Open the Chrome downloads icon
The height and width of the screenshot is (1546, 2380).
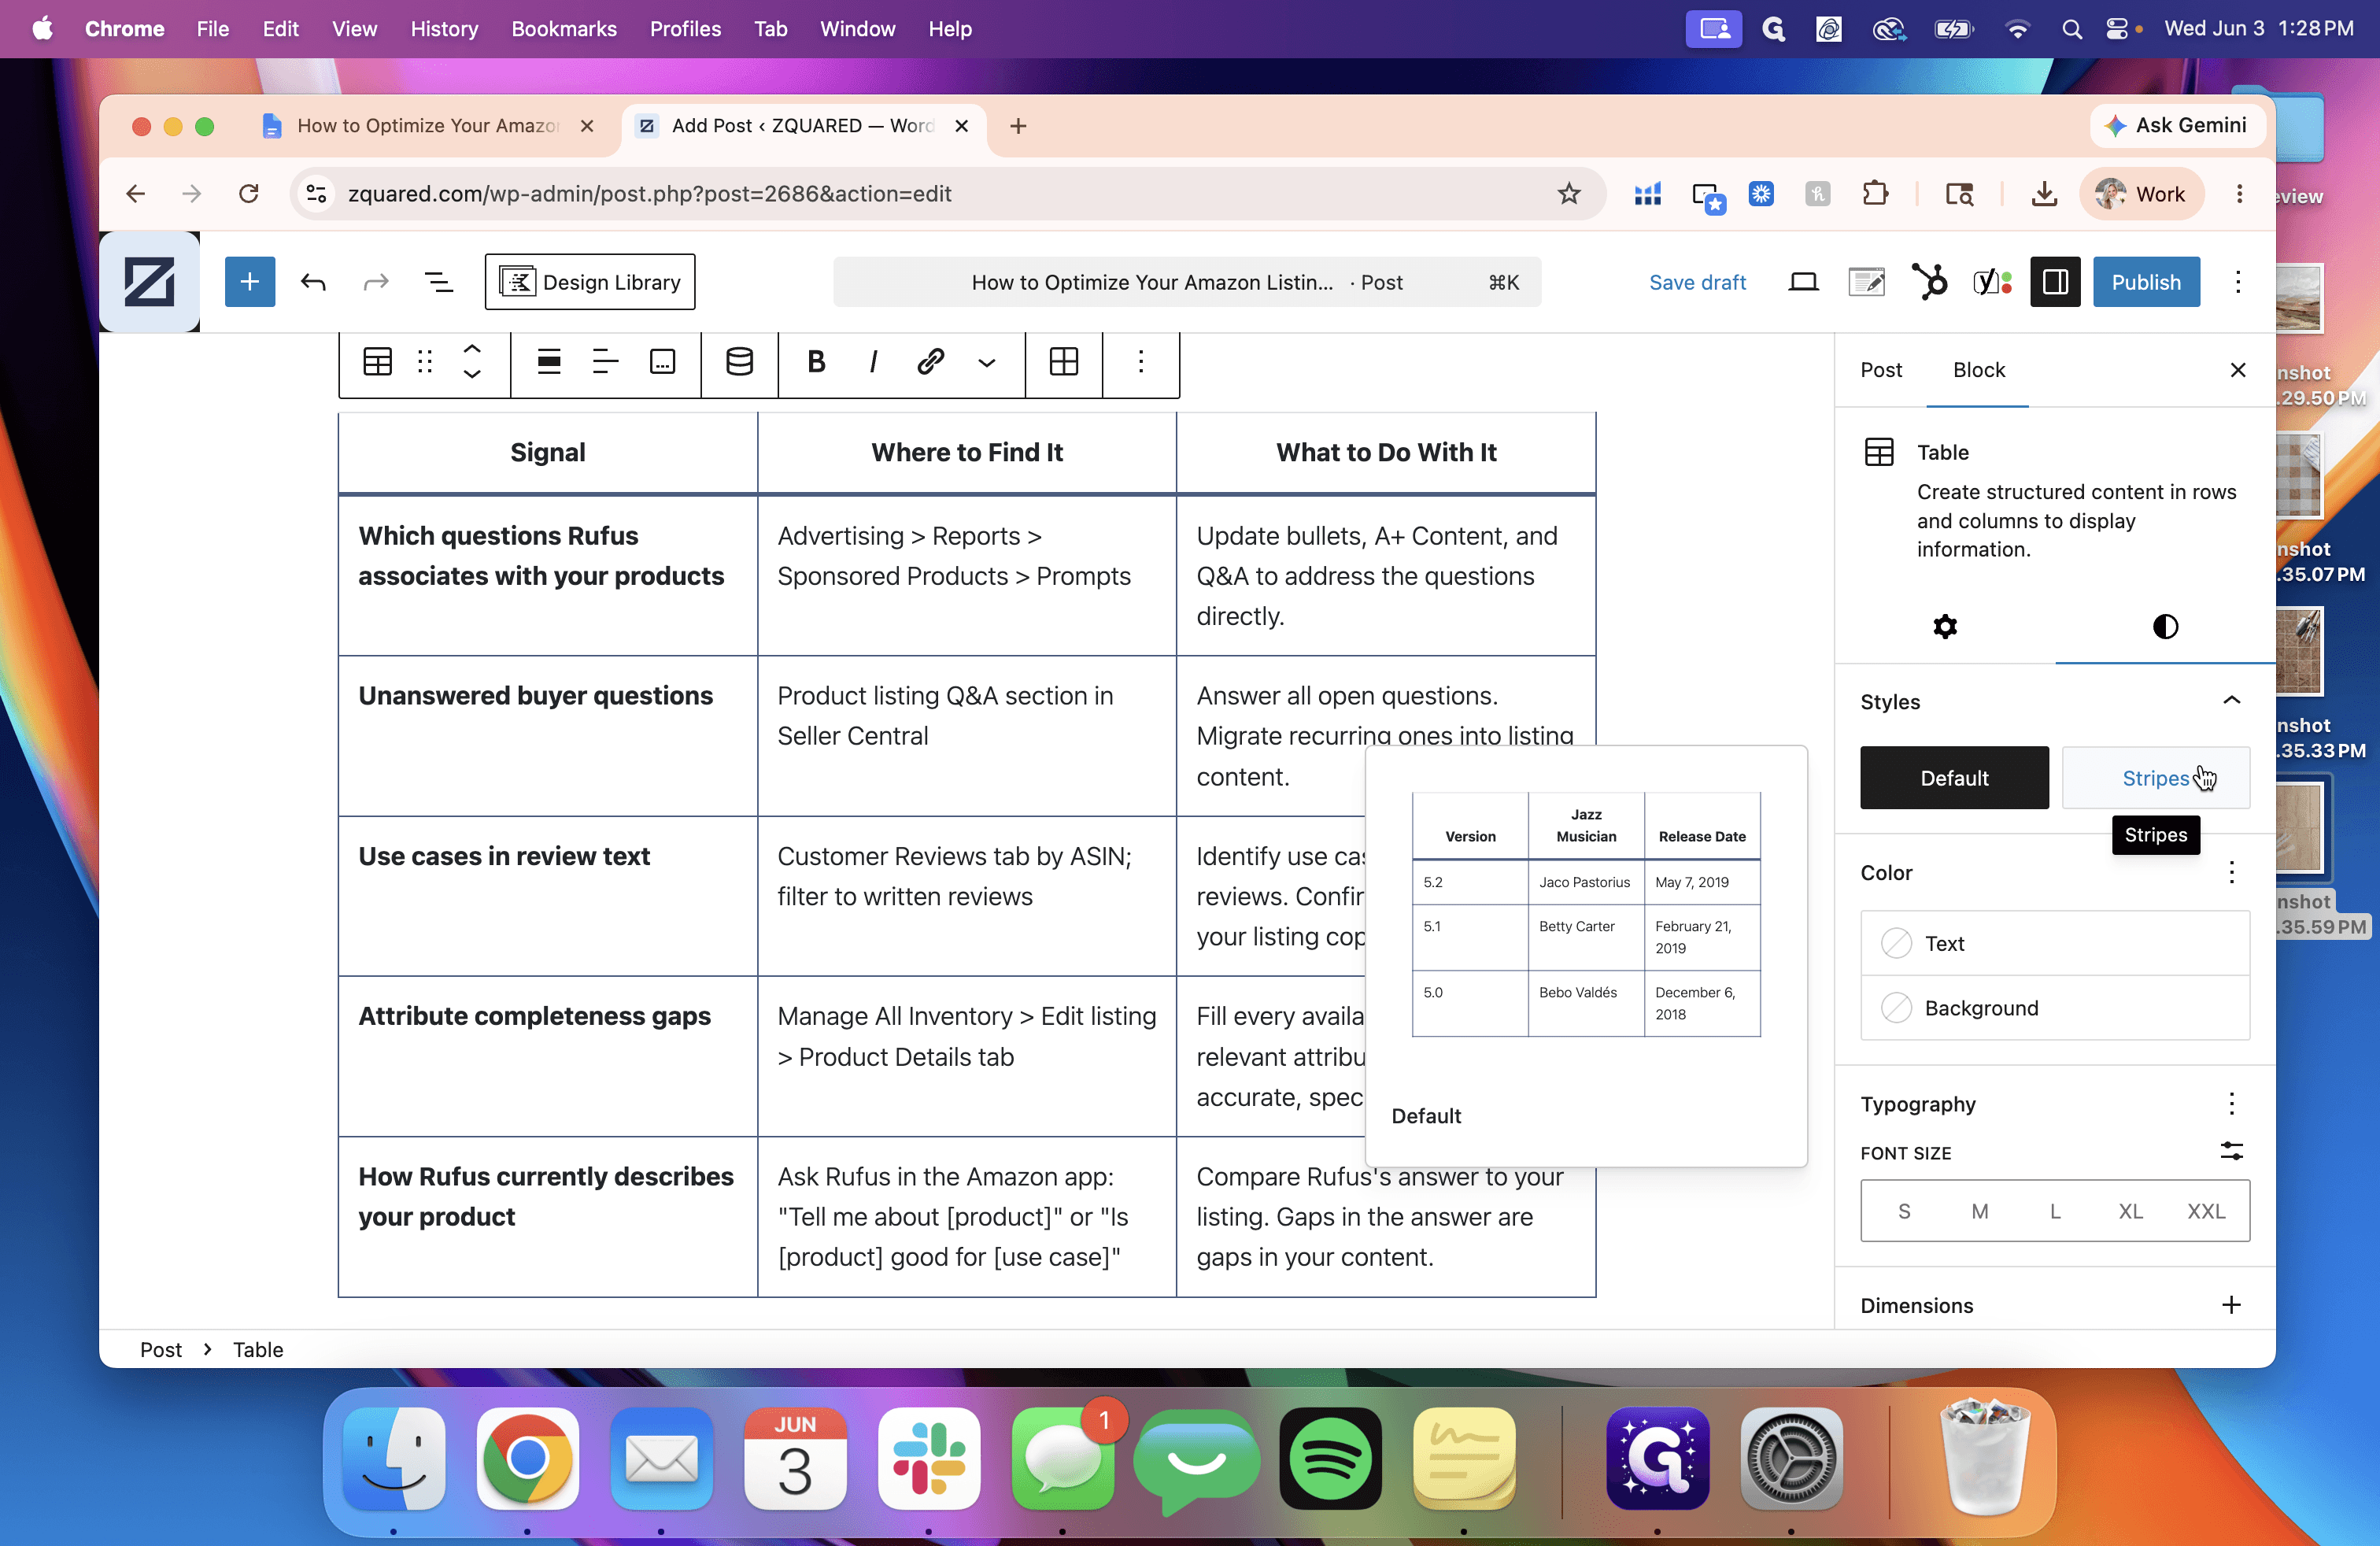click(2044, 193)
